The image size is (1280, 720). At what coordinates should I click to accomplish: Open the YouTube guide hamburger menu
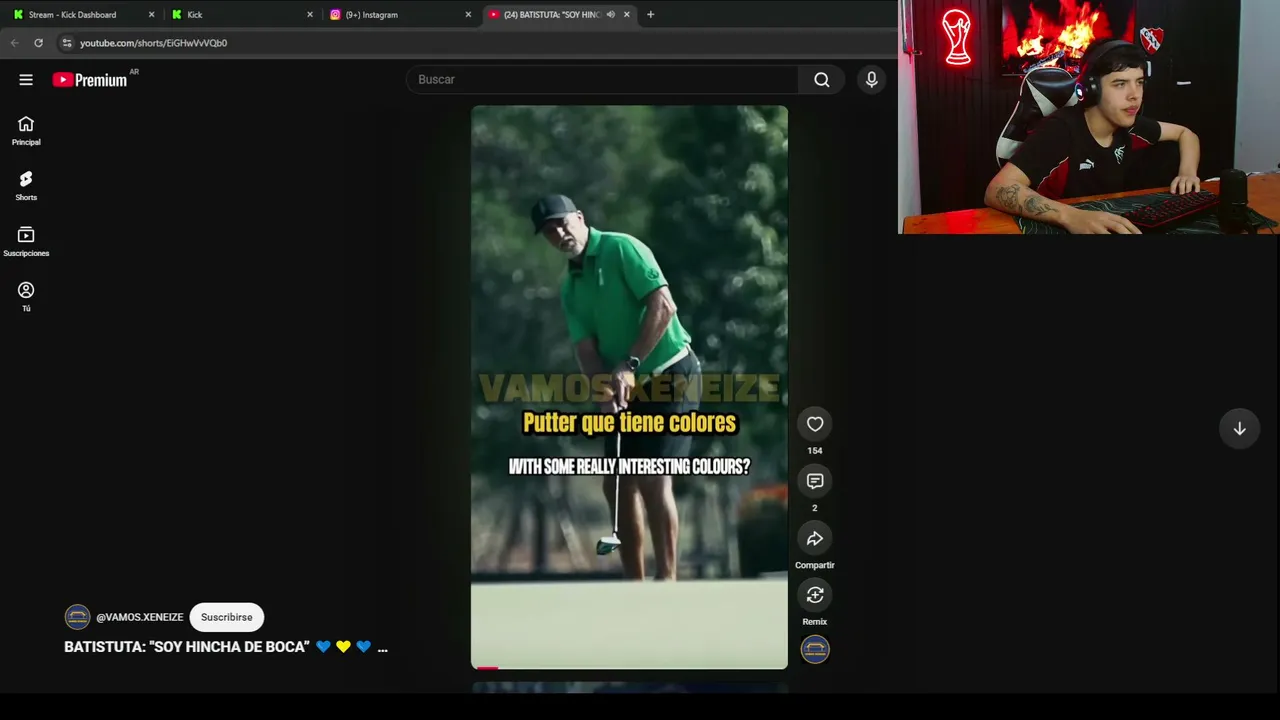point(26,80)
